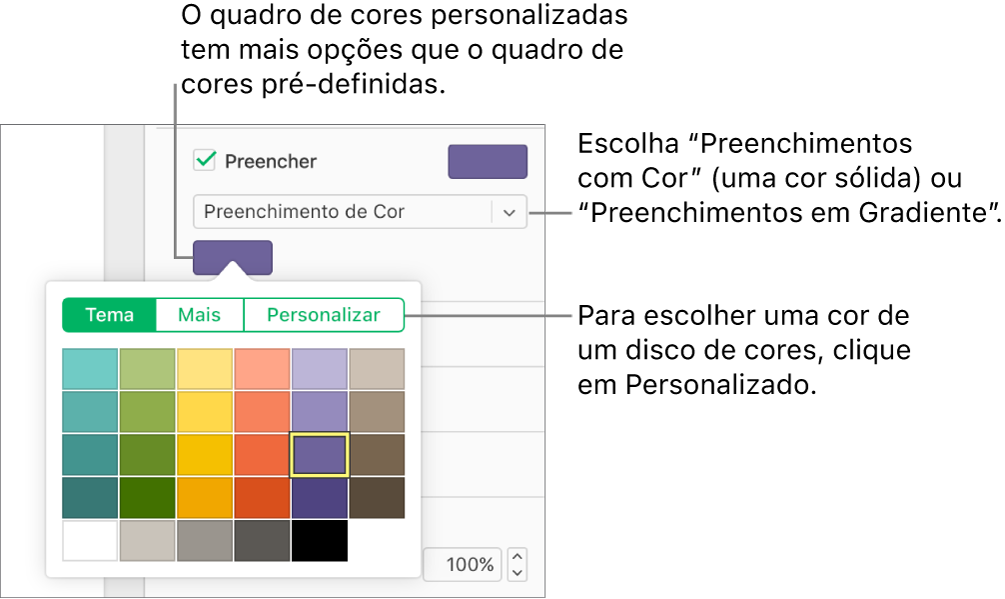Screen dimensions: 1005x599
Task: Pick the light salmon swatch in top row
Action: 262,368
